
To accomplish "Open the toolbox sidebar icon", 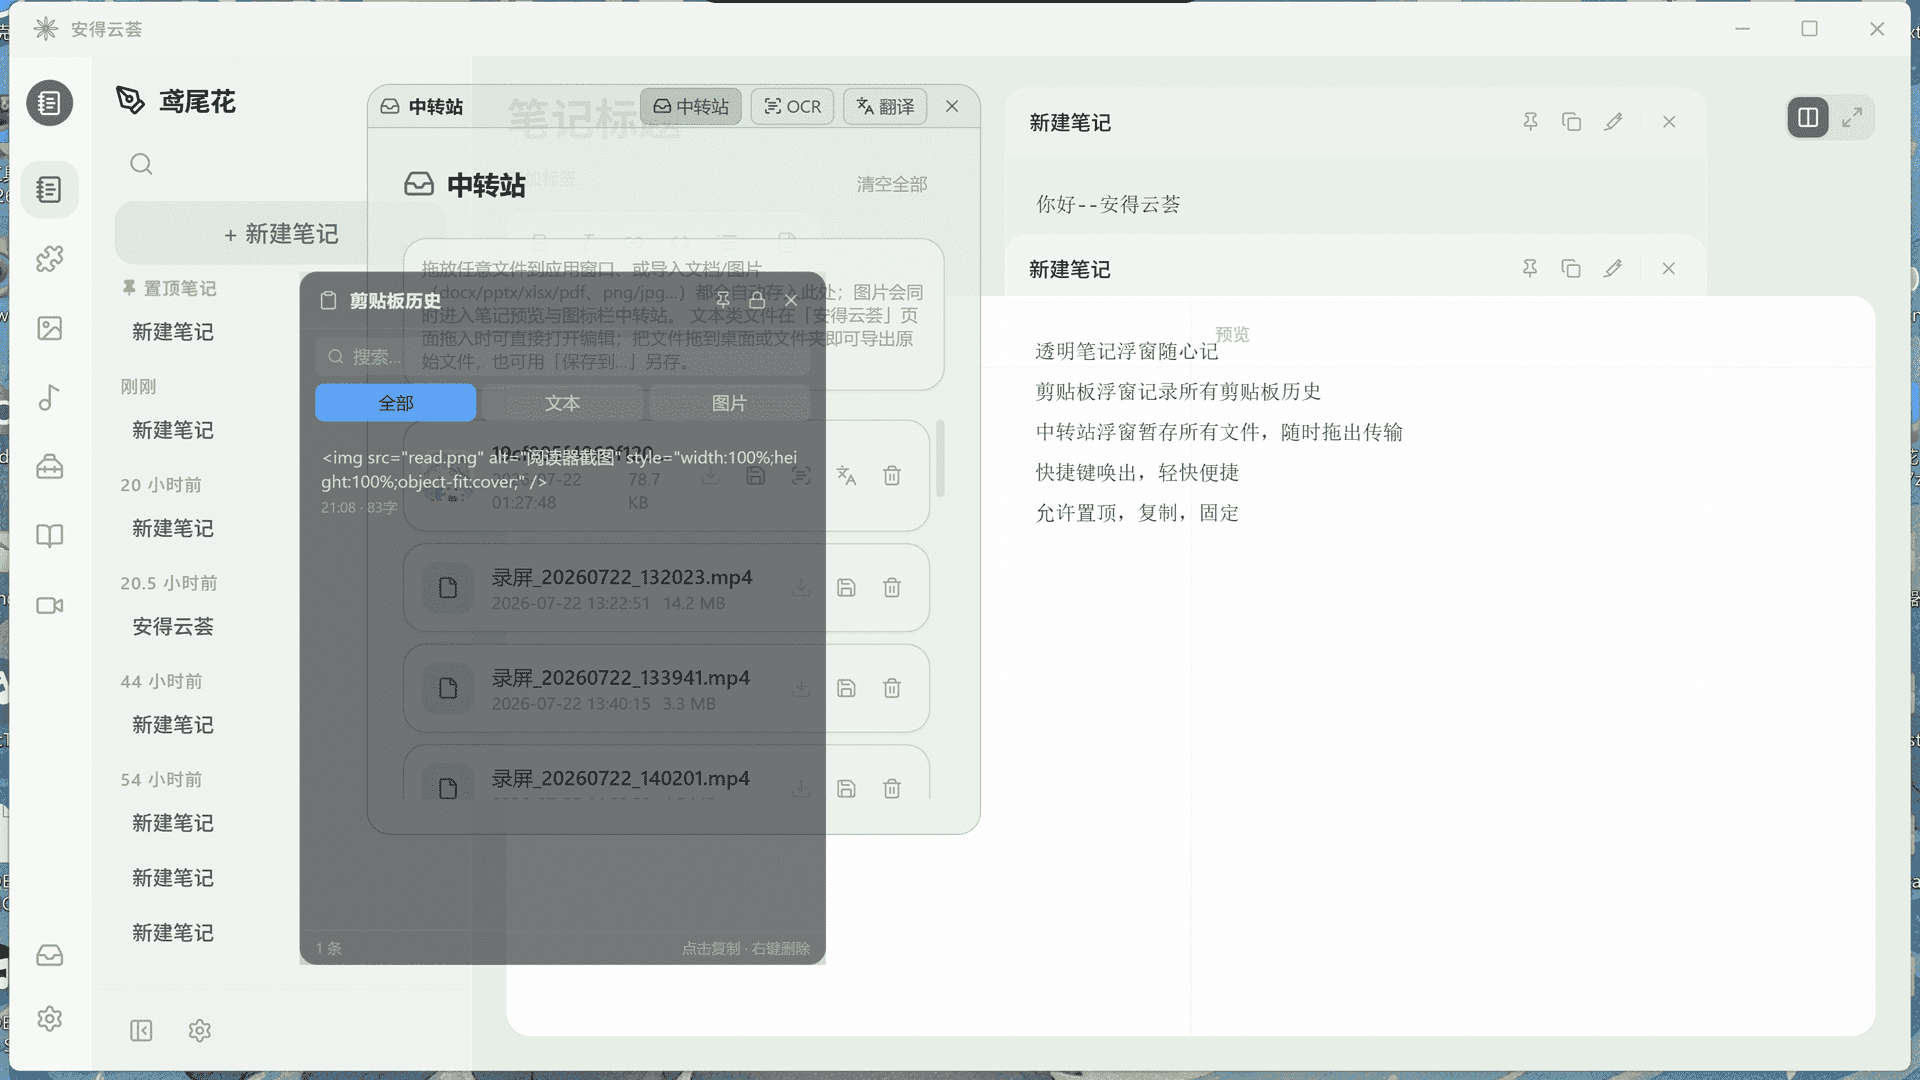I will [49, 467].
